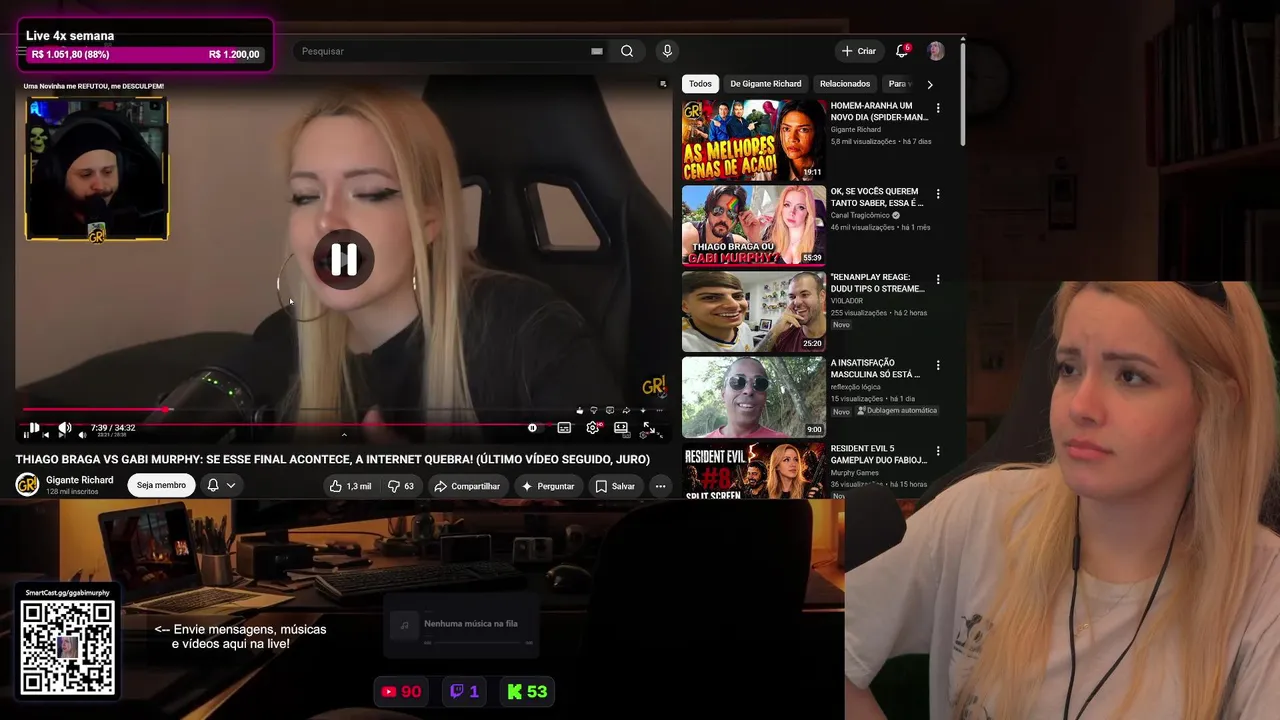This screenshot has width=1280, height=720.
Task: Open options menu for A Insatisfação Masculina video
Action: (938, 365)
